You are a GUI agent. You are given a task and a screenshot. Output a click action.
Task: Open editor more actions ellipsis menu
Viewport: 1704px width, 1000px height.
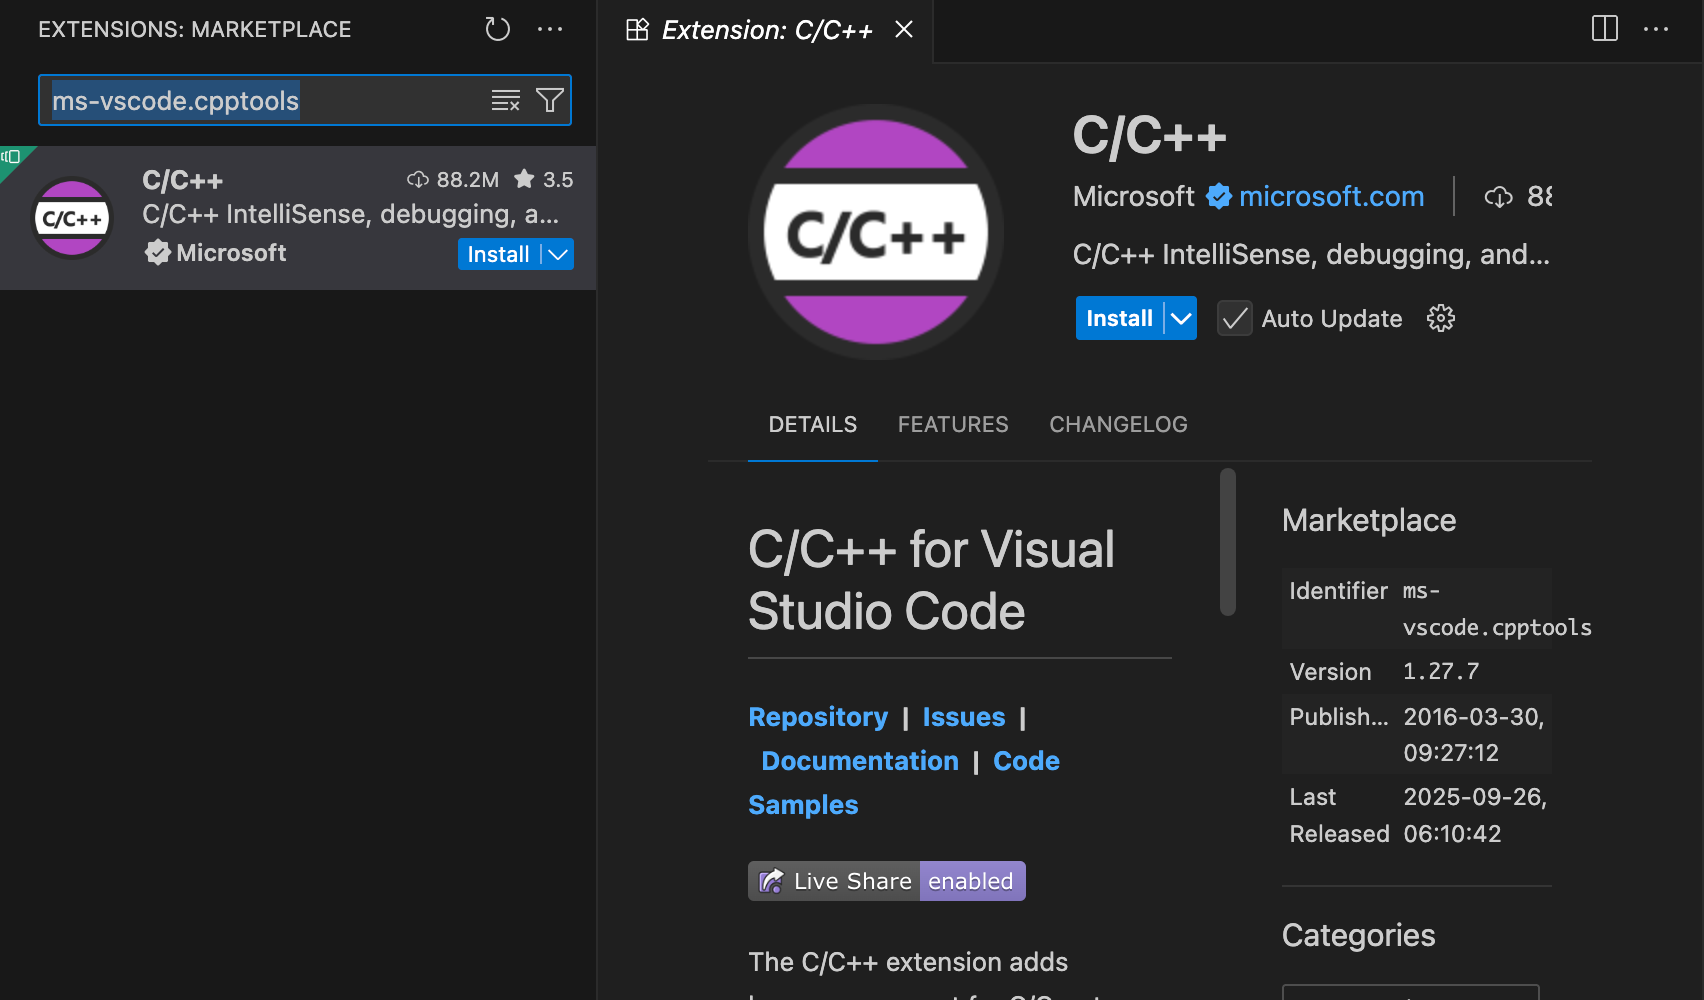point(1656,29)
